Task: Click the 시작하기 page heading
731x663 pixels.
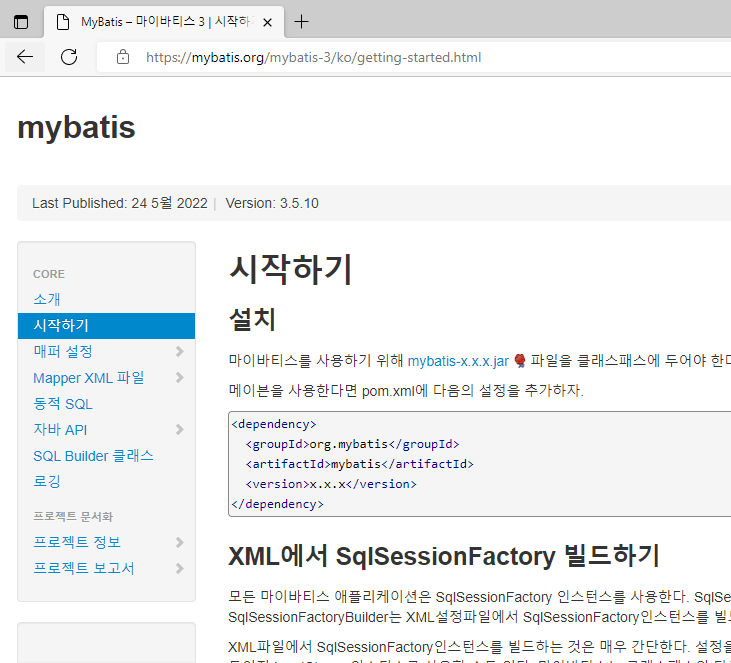Action: click(x=290, y=269)
